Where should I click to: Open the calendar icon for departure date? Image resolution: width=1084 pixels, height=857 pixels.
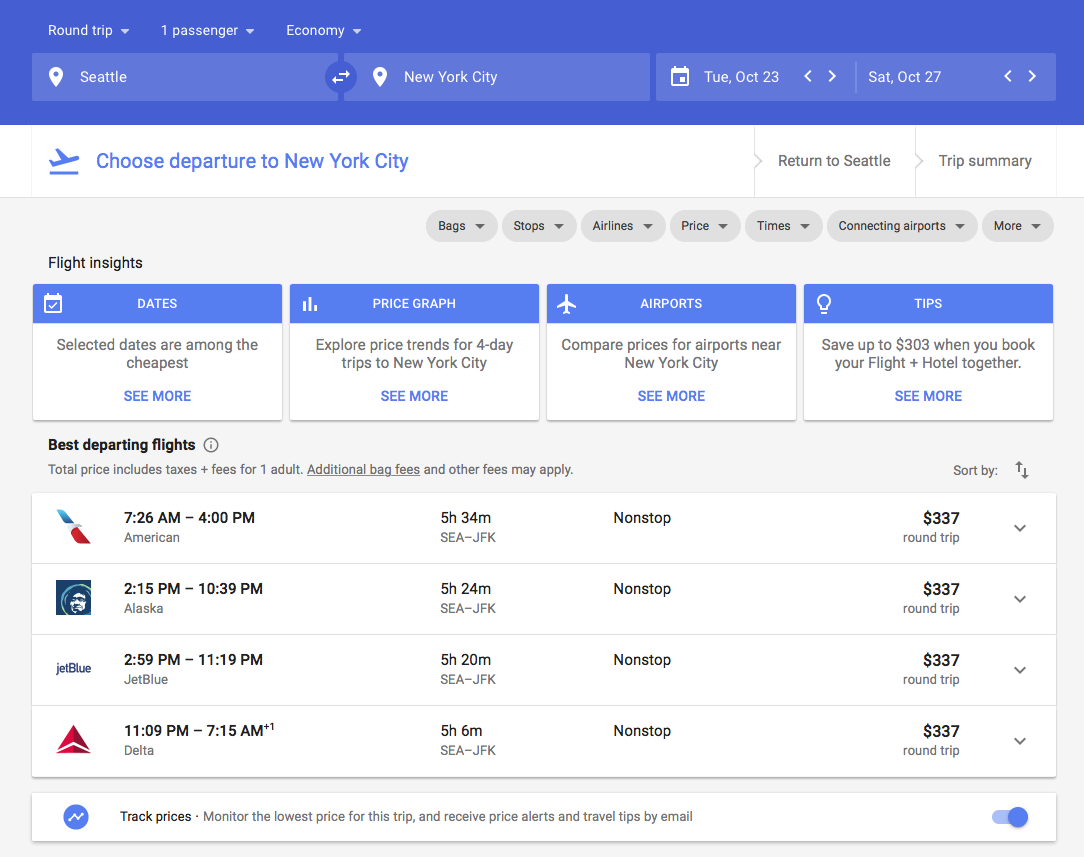click(x=680, y=77)
